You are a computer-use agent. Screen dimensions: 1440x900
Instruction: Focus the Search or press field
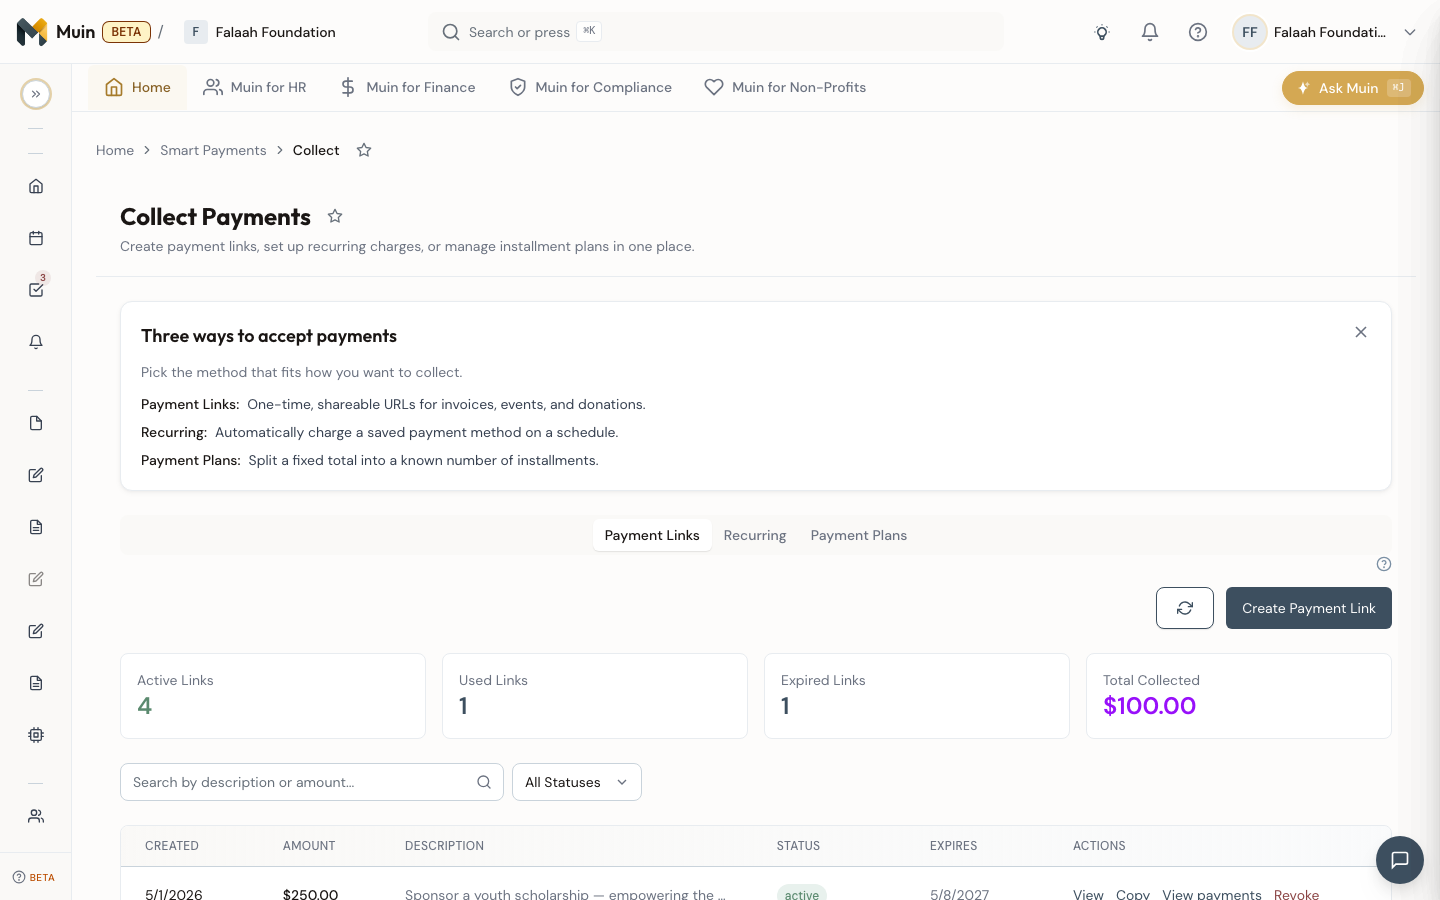pos(716,32)
